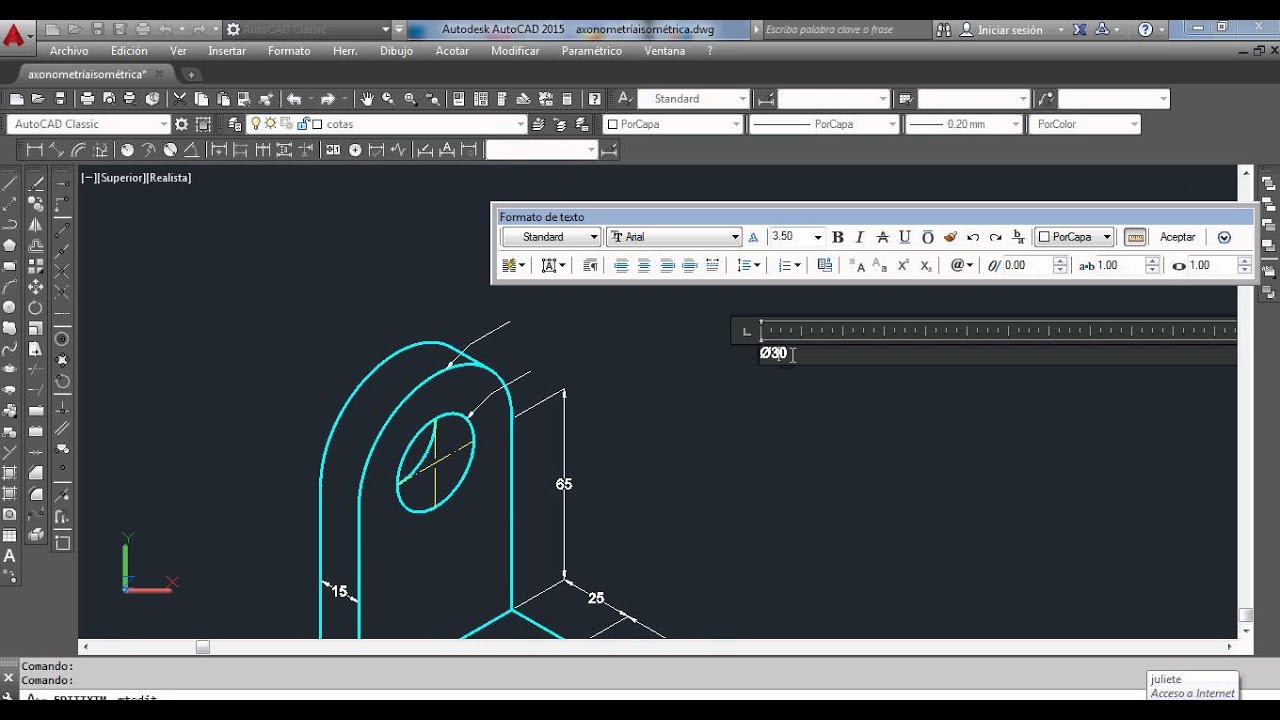
Task: Toggle the ruler display button
Action: (x=1135, y=237)
